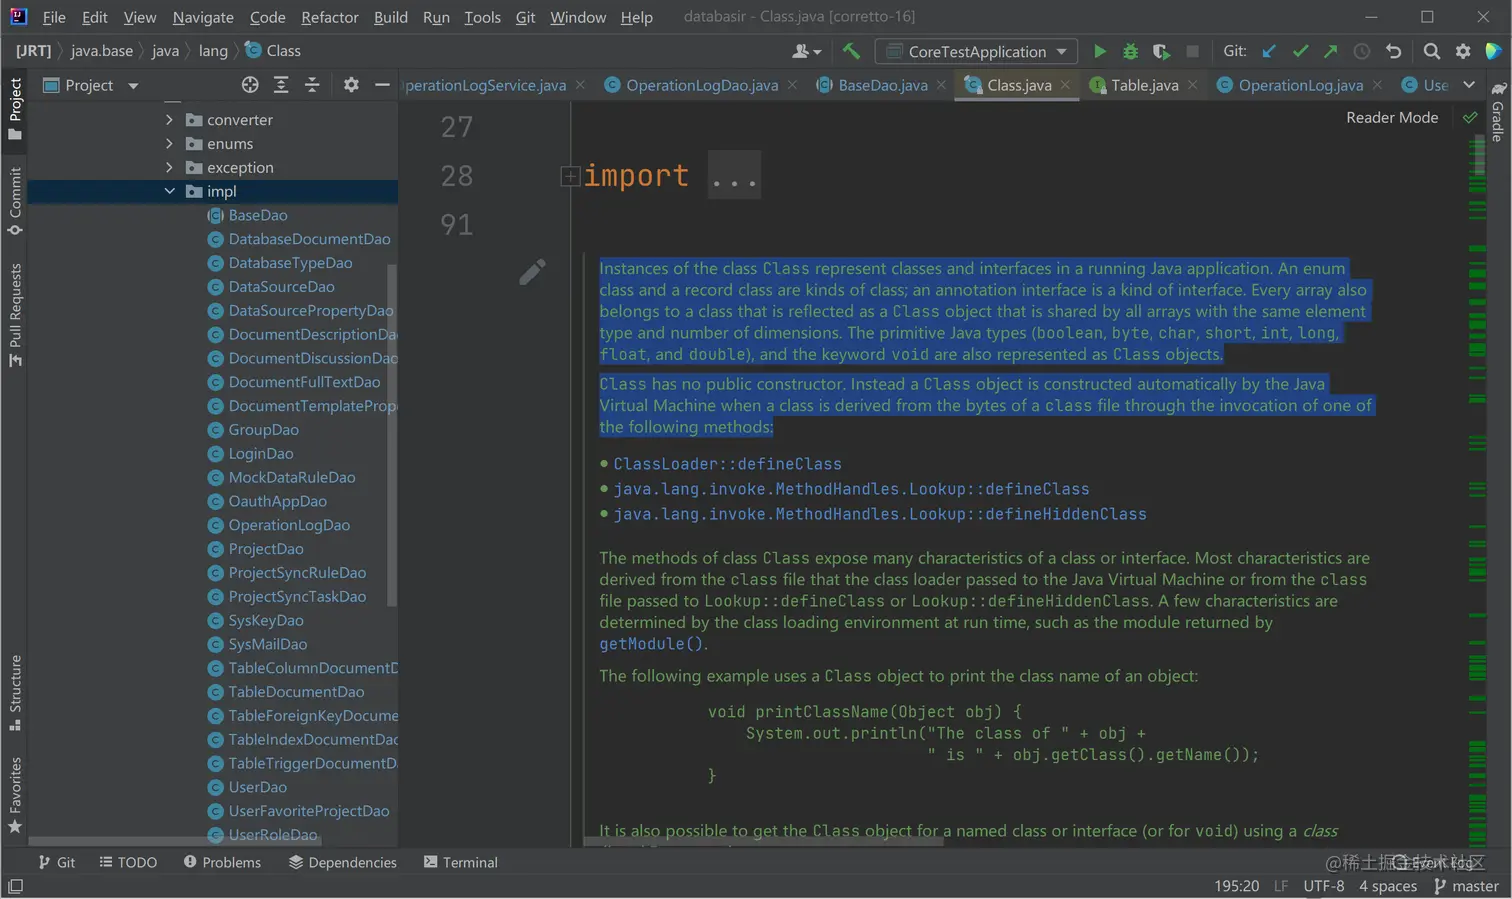Commit changes using the Git checkmark icon

1300,51
